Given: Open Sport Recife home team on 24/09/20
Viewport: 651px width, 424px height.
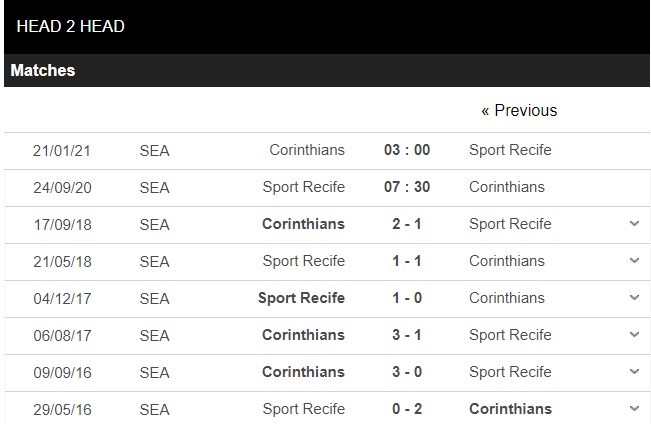Looking at the screenshot, I should coord(304,187).
